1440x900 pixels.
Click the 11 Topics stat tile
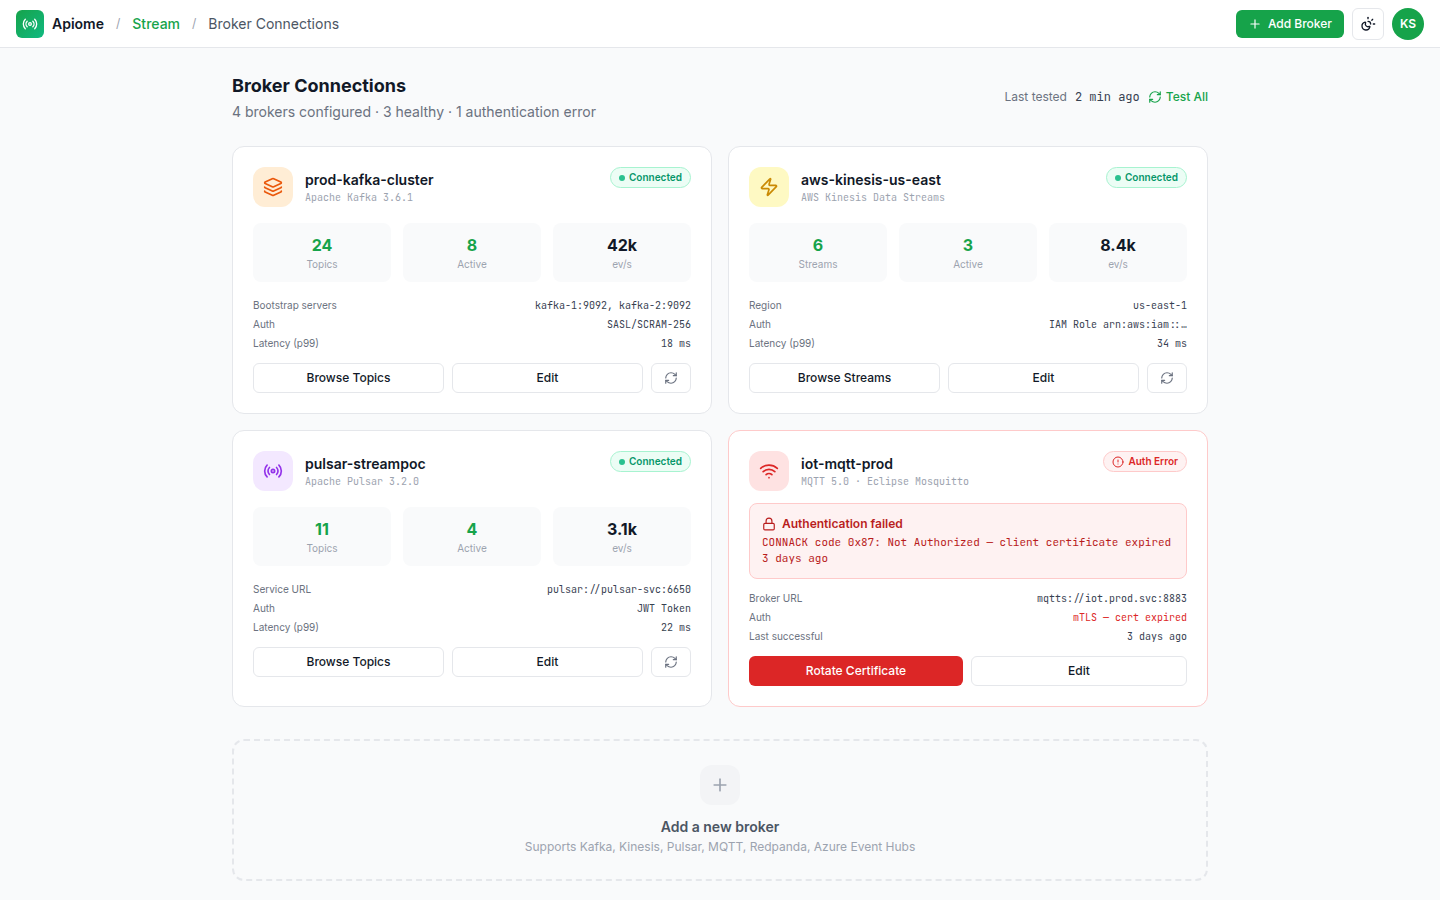[322, 536]
